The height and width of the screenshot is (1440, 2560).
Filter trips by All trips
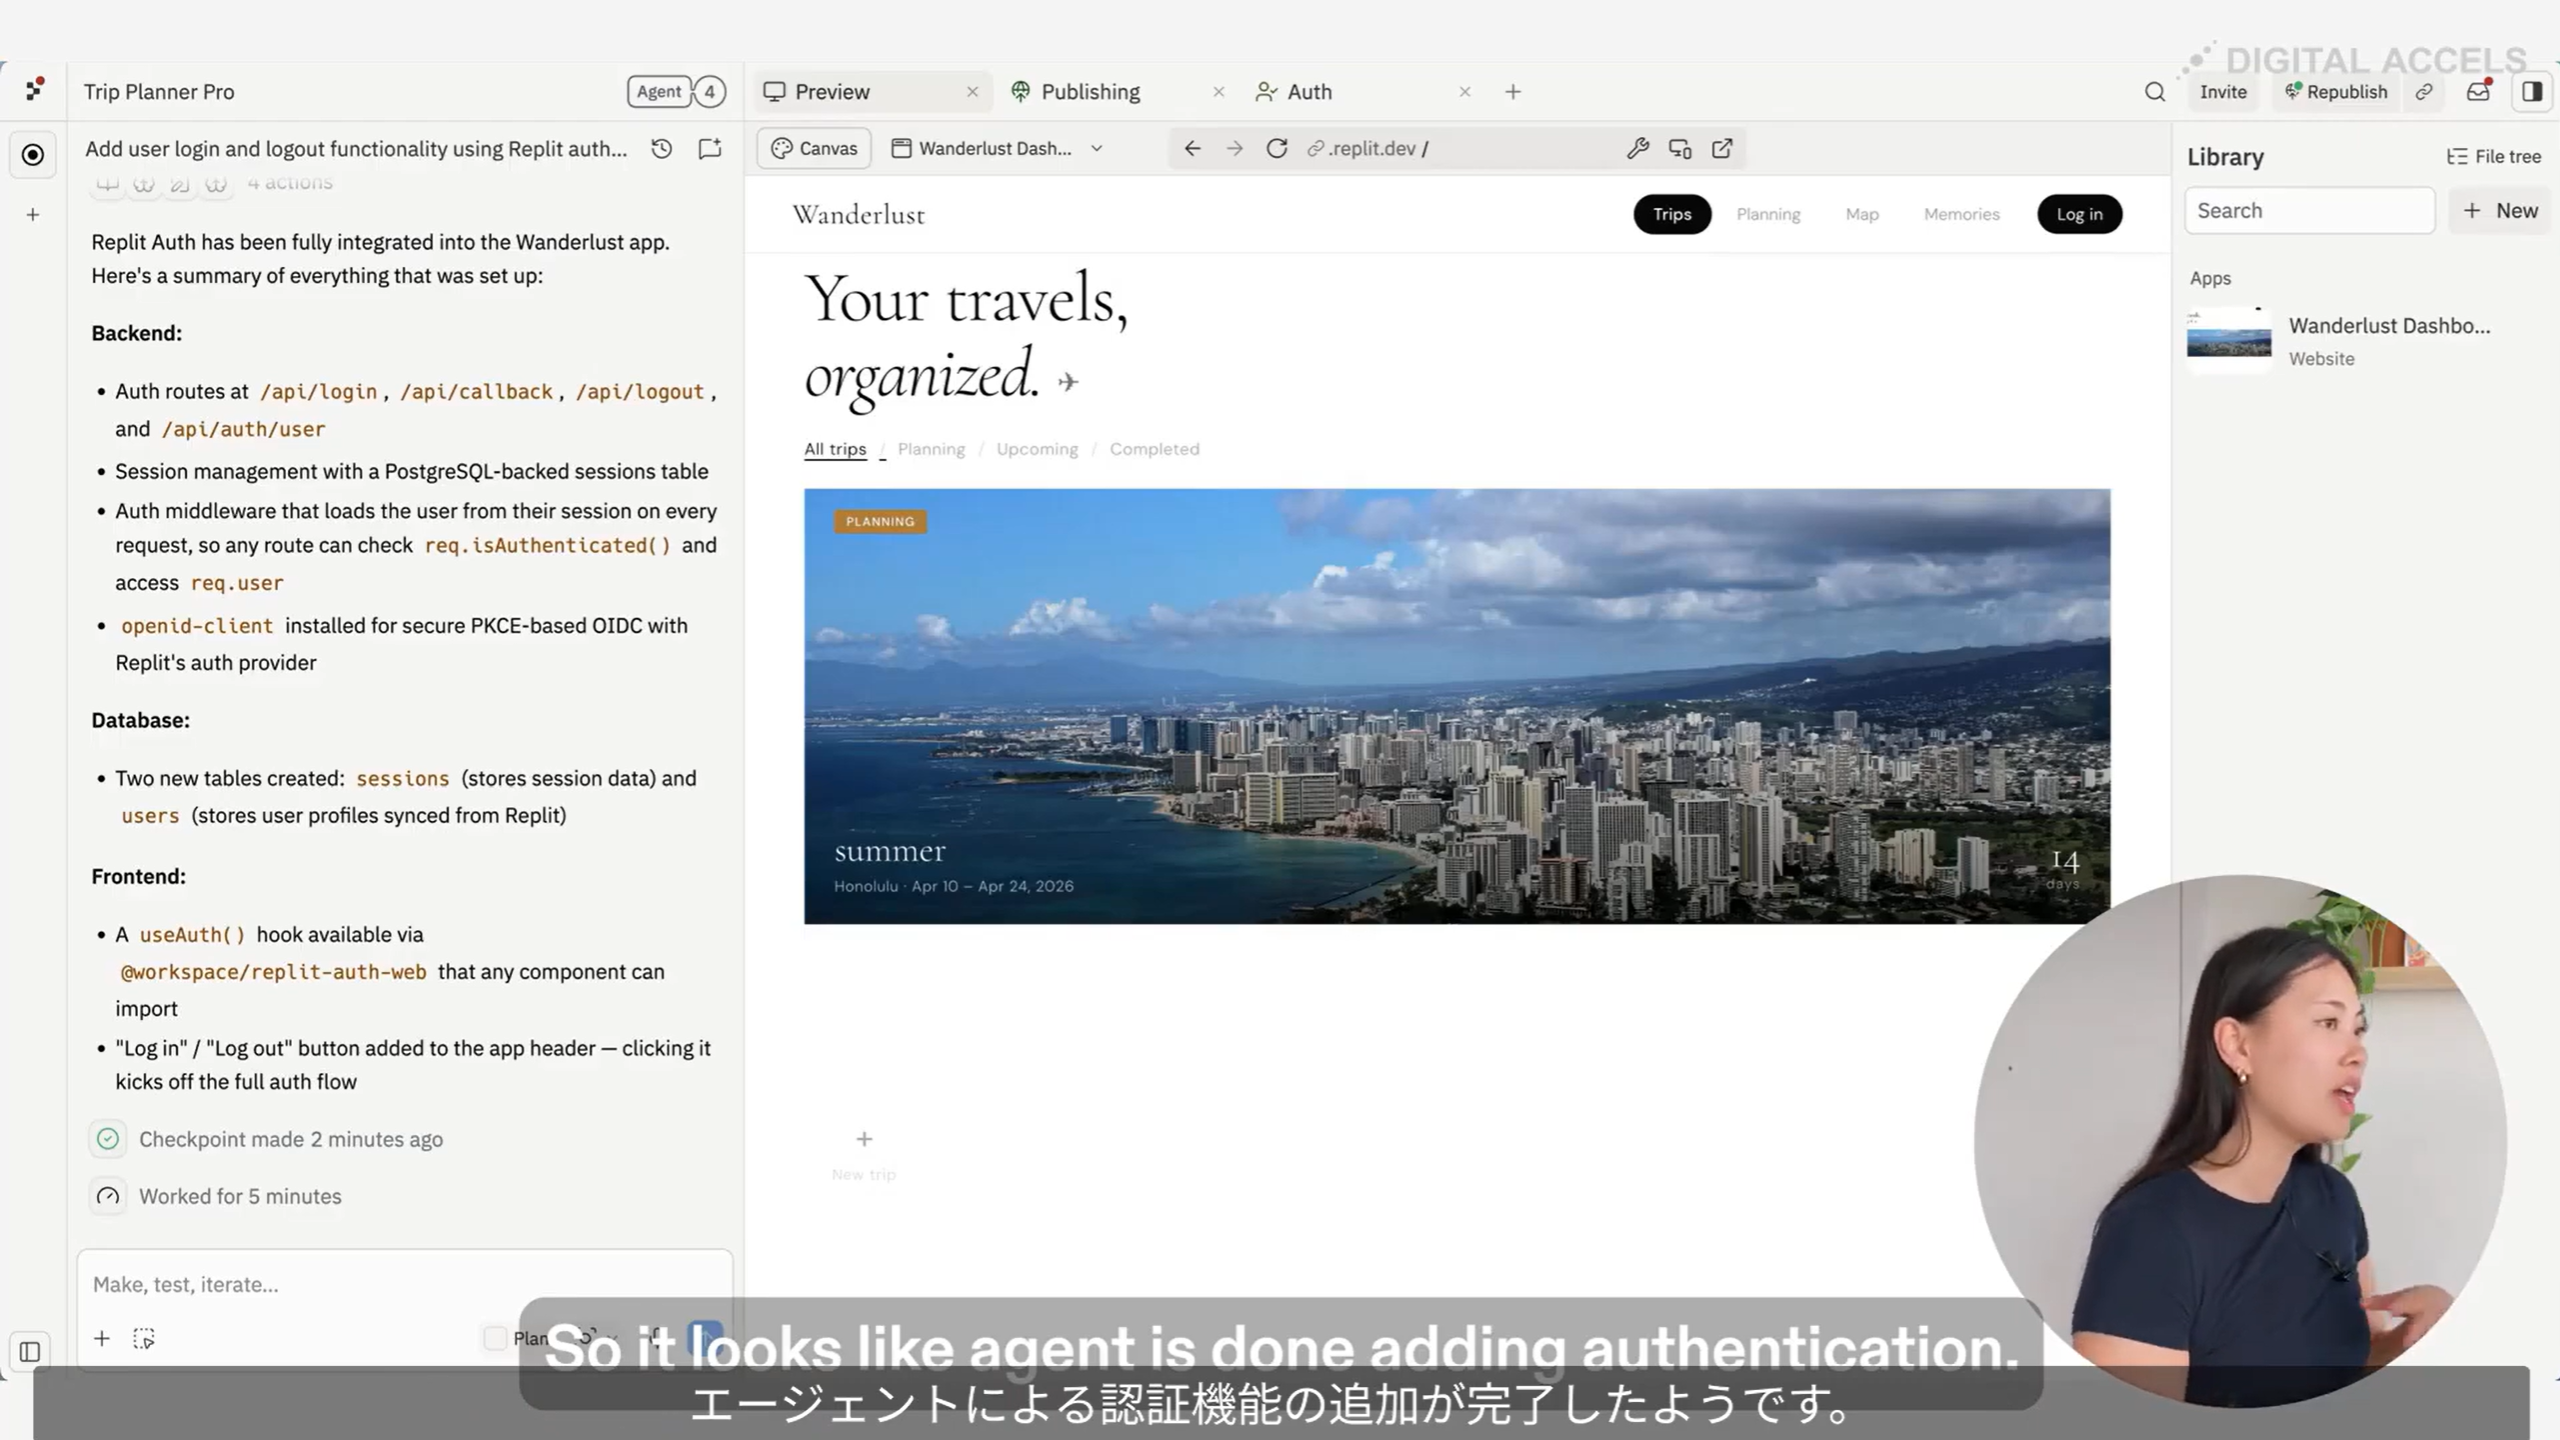pyautogui.click(x=835, y=449)
